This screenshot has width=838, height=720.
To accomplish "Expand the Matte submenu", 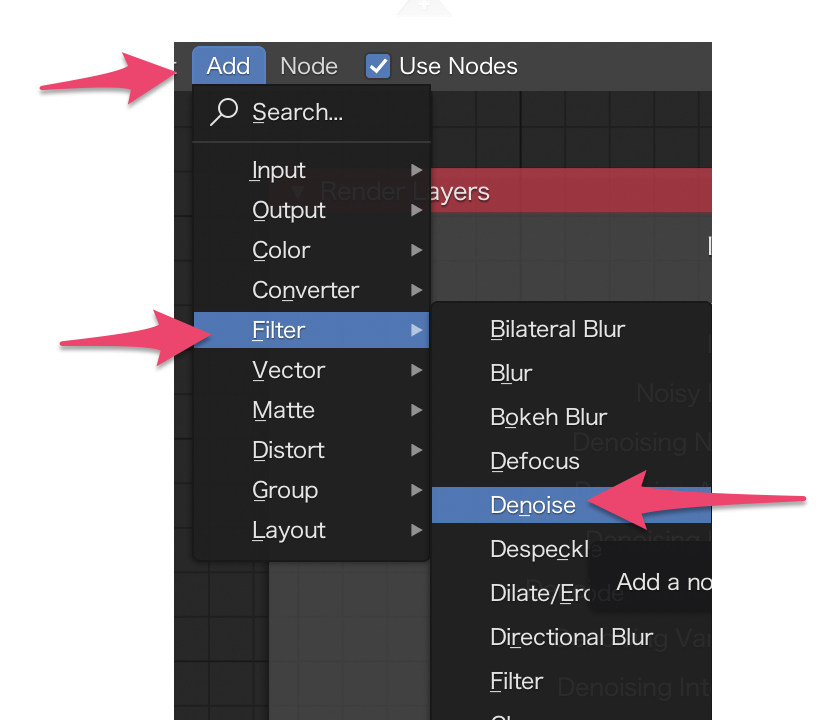I will (312, 410).
